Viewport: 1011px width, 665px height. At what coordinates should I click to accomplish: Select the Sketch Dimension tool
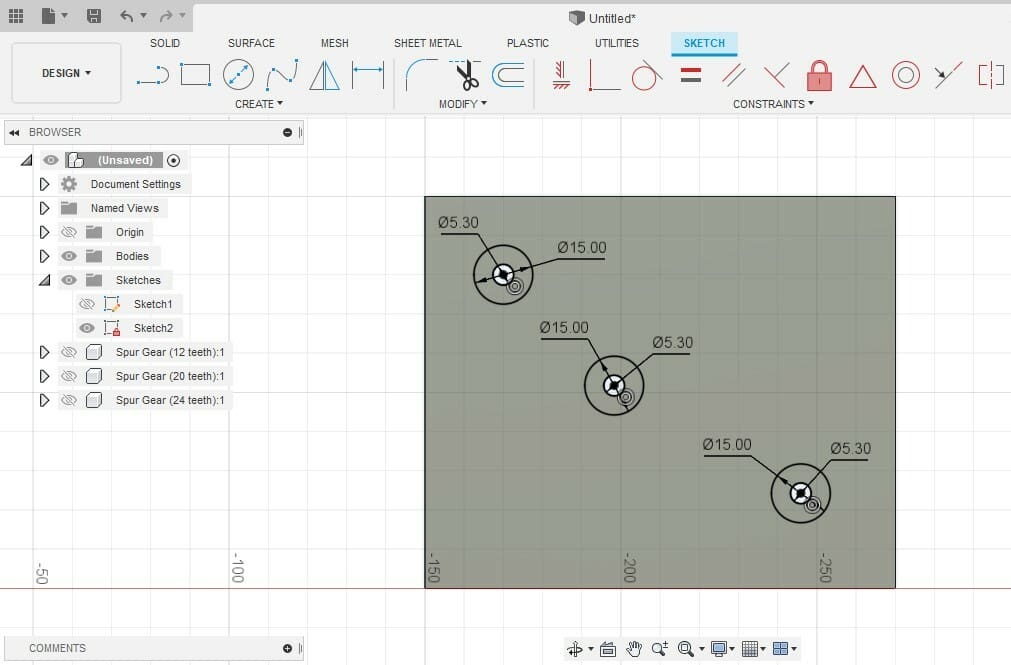(368, 75)
